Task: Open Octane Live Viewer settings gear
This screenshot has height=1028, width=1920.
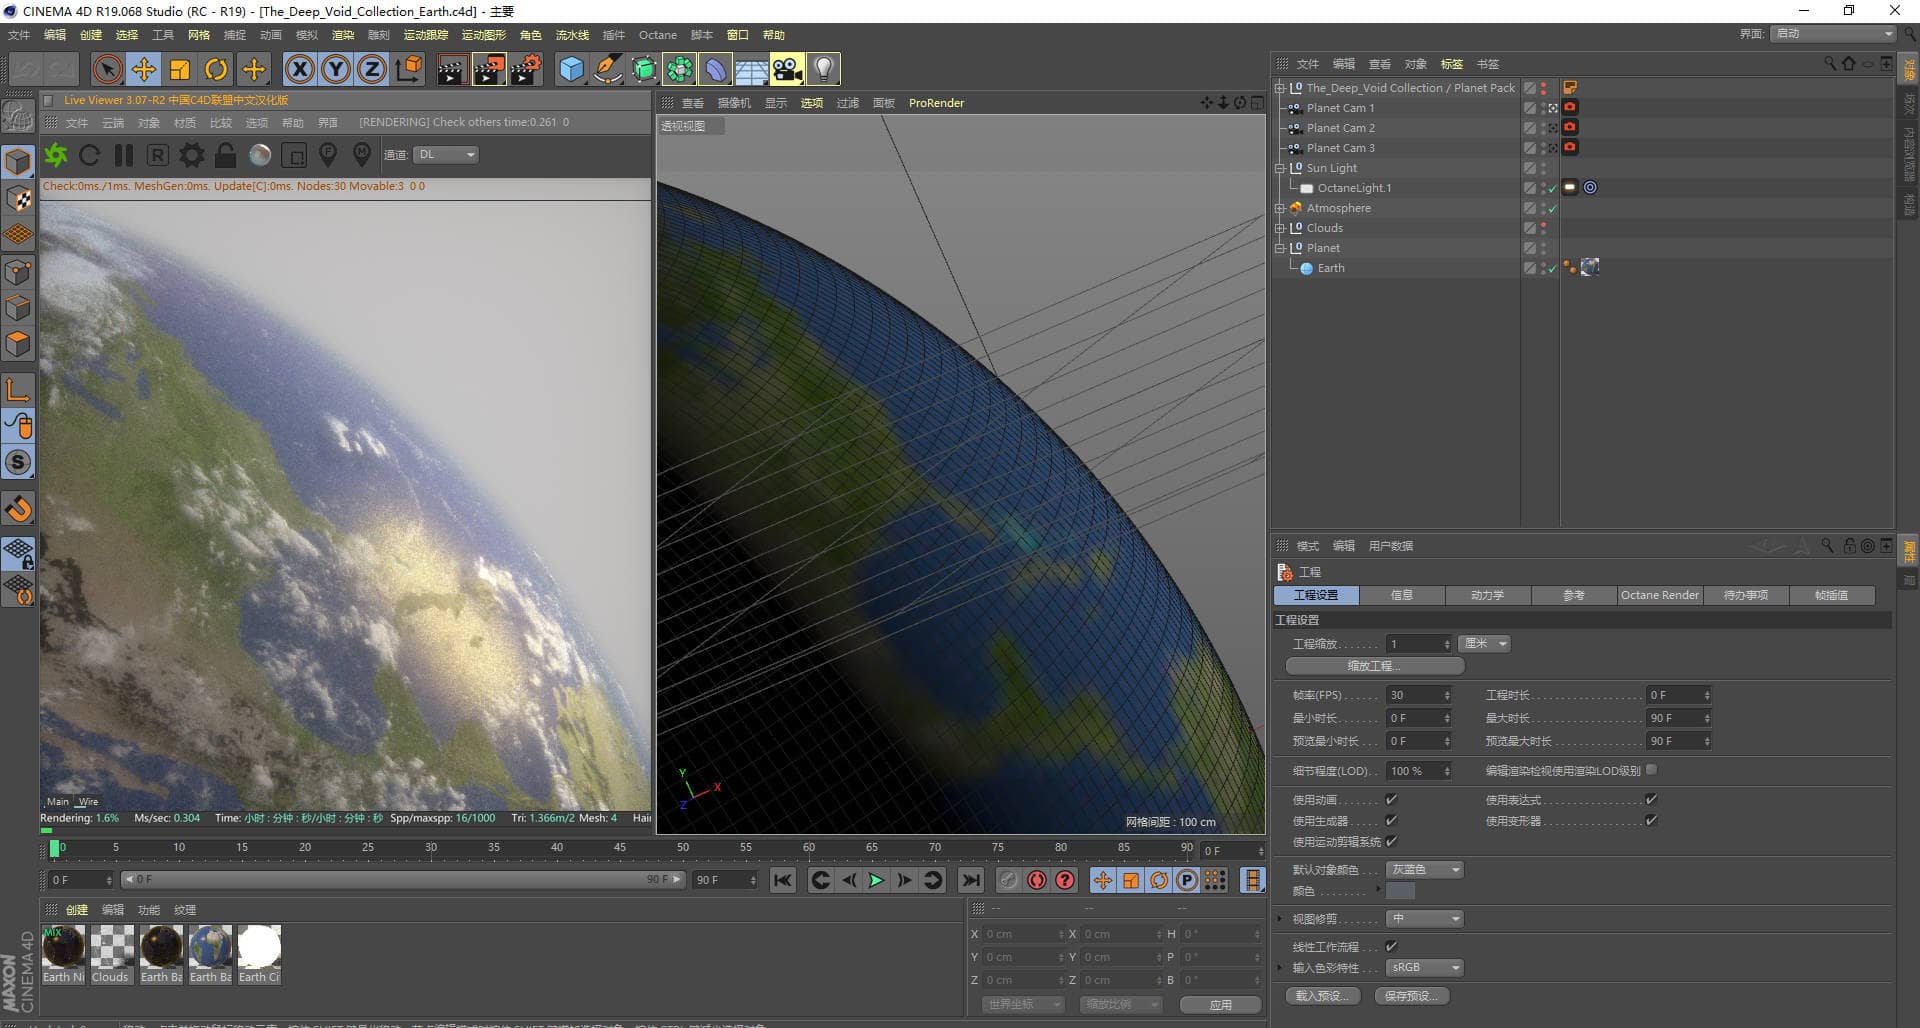Action: point(191,155)
